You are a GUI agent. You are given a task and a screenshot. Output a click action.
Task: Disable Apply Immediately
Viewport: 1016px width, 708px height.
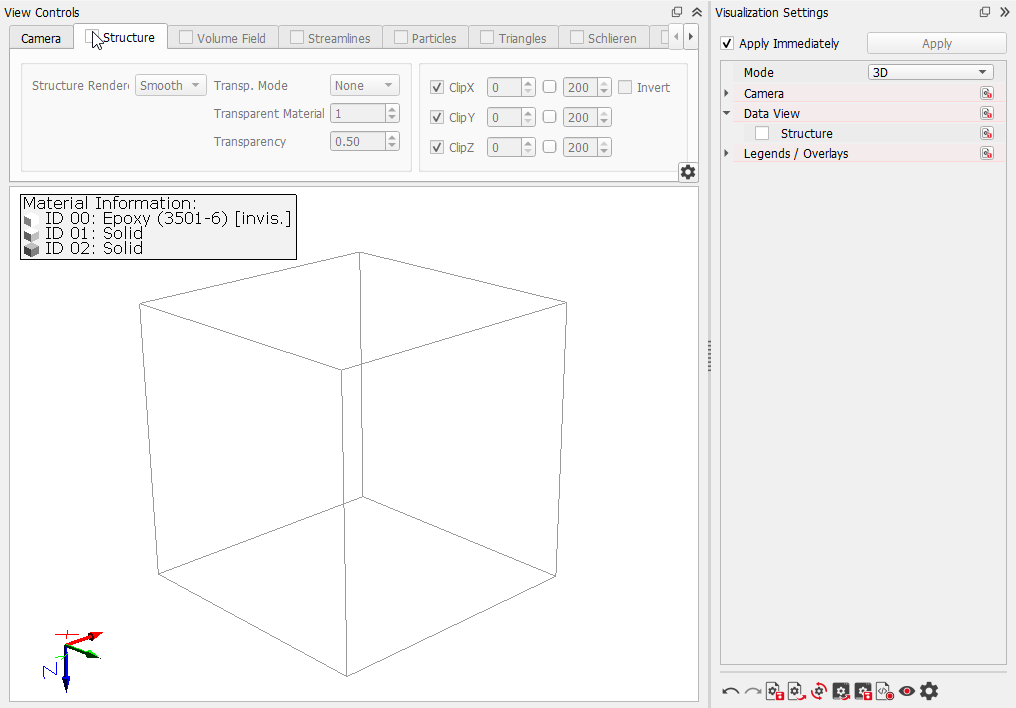pos(726,43)
